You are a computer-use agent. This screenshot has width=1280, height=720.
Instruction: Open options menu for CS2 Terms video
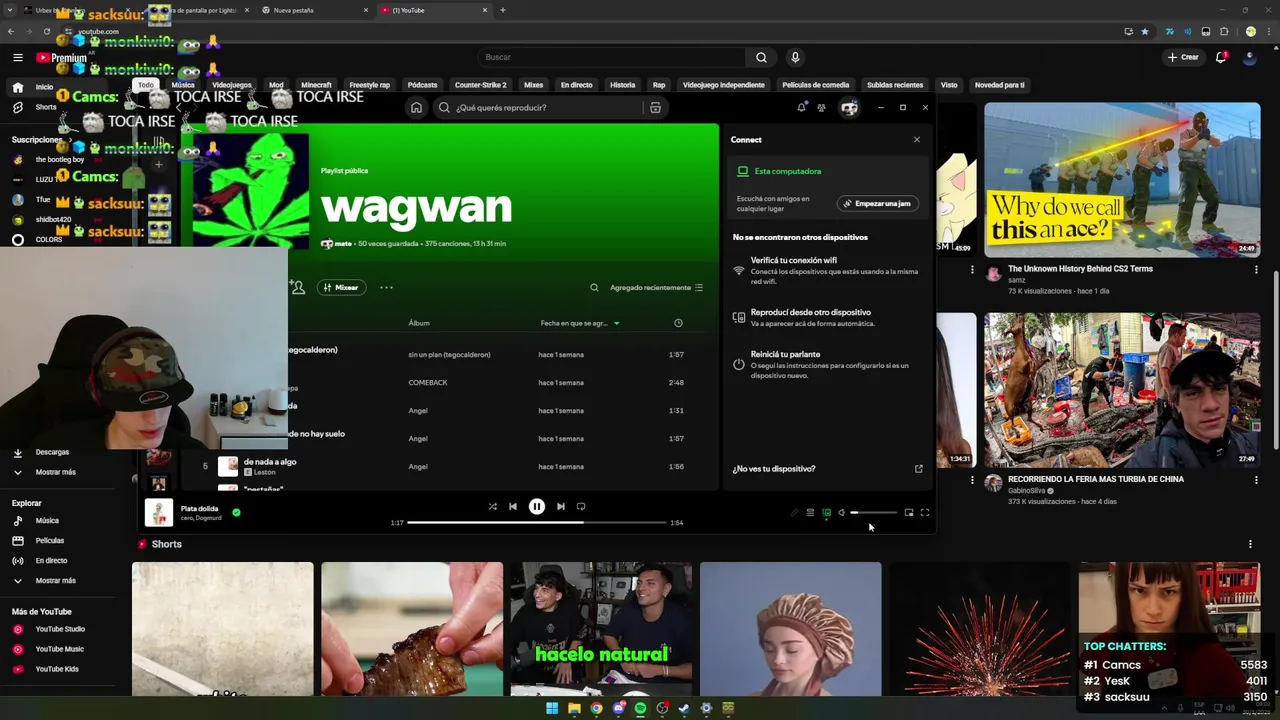1256,270
